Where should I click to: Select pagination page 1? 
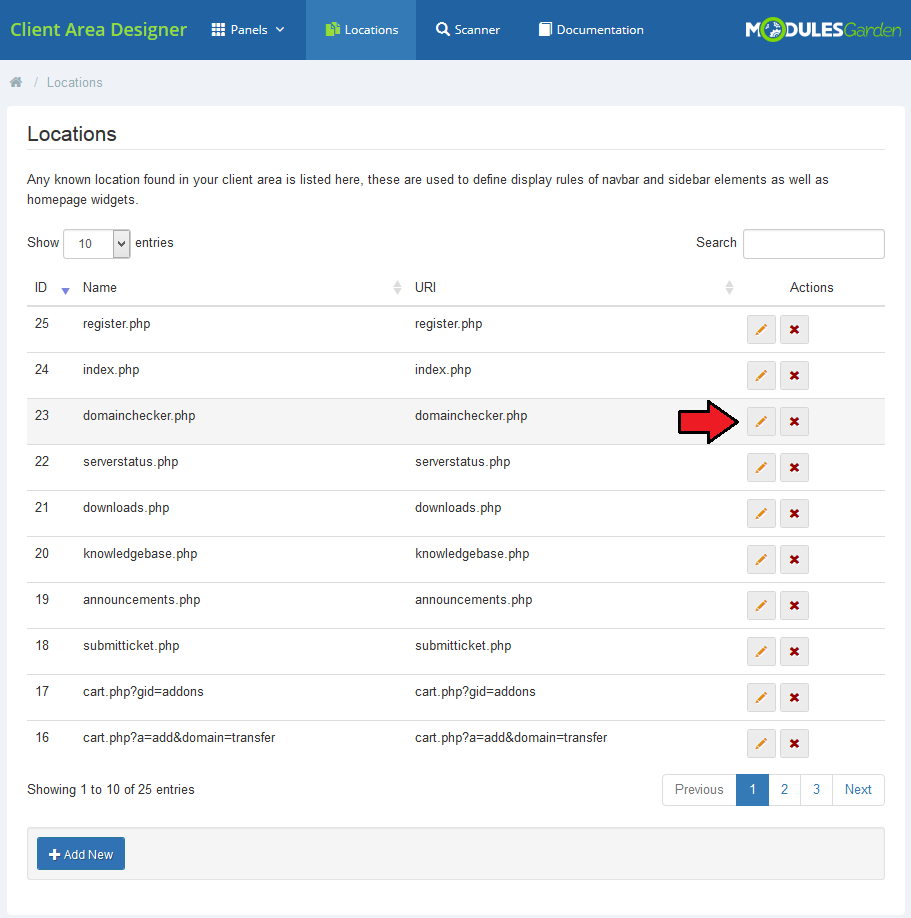[752, 790]
